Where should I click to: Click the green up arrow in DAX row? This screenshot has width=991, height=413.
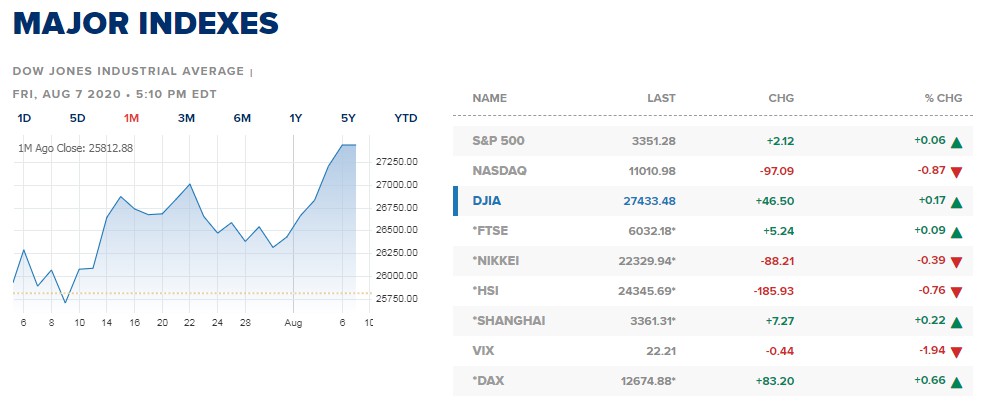pos(956,382)
